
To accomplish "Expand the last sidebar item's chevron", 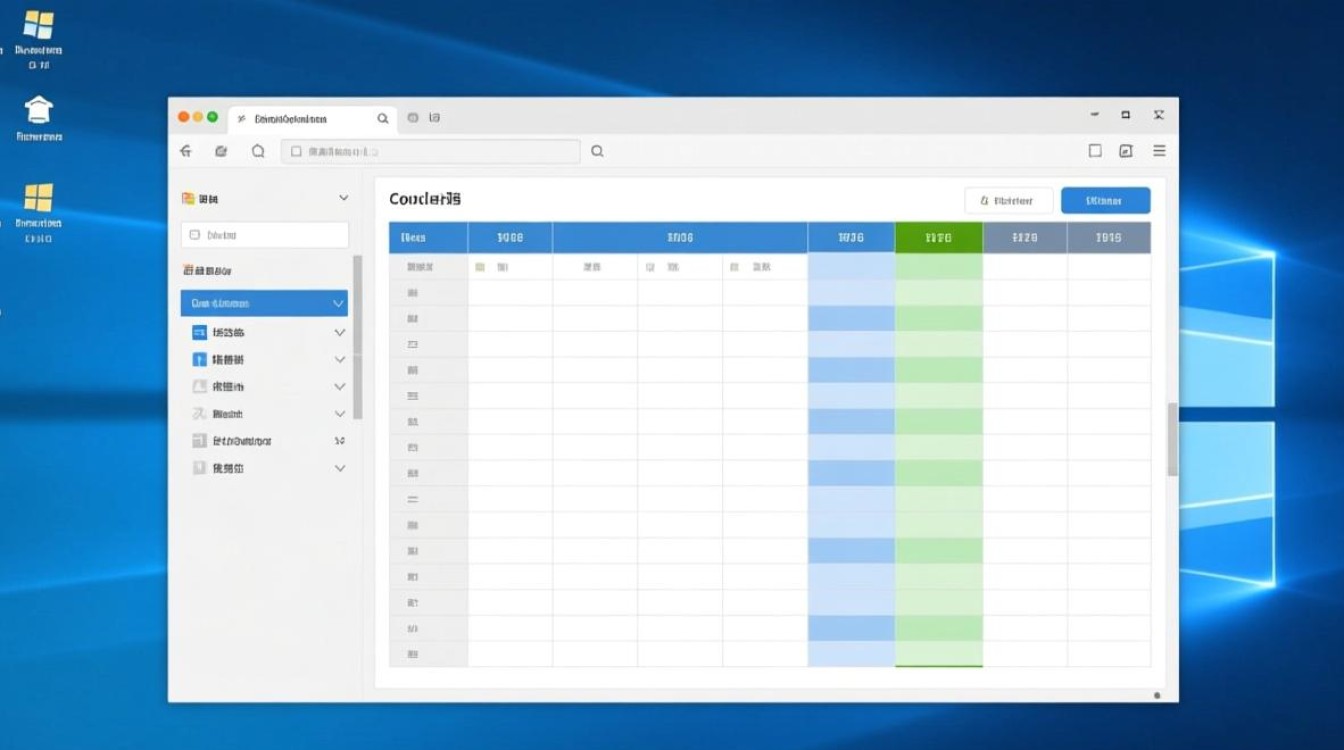I will (x=340, y=468).
